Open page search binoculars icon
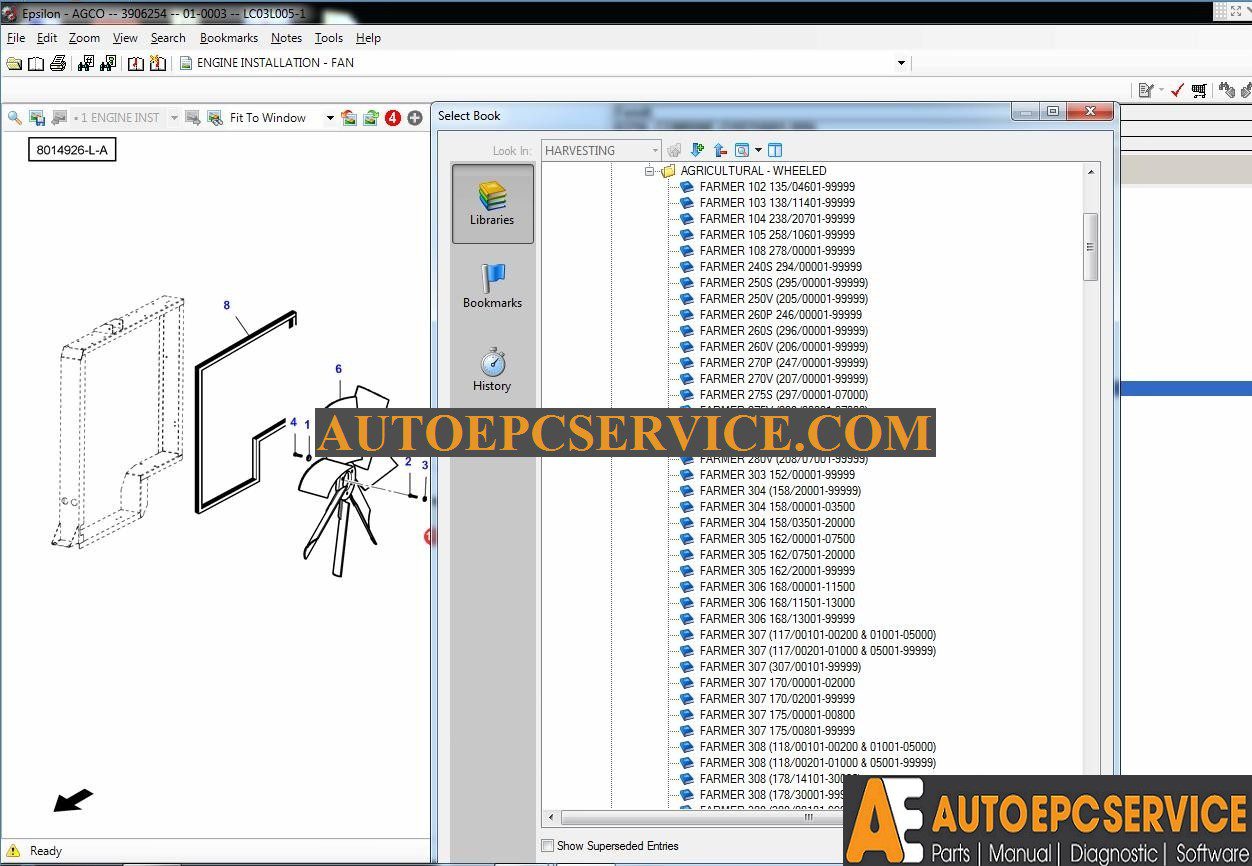 pos(108,63)
